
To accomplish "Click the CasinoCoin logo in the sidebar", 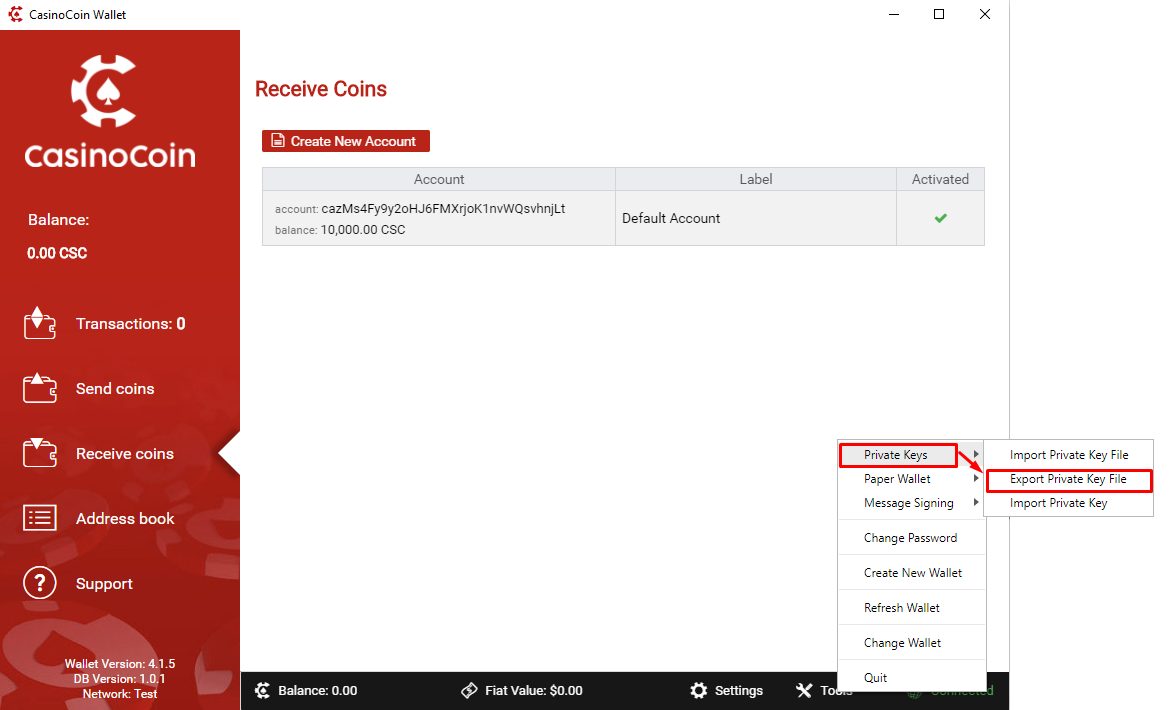I will pos(110,110).
